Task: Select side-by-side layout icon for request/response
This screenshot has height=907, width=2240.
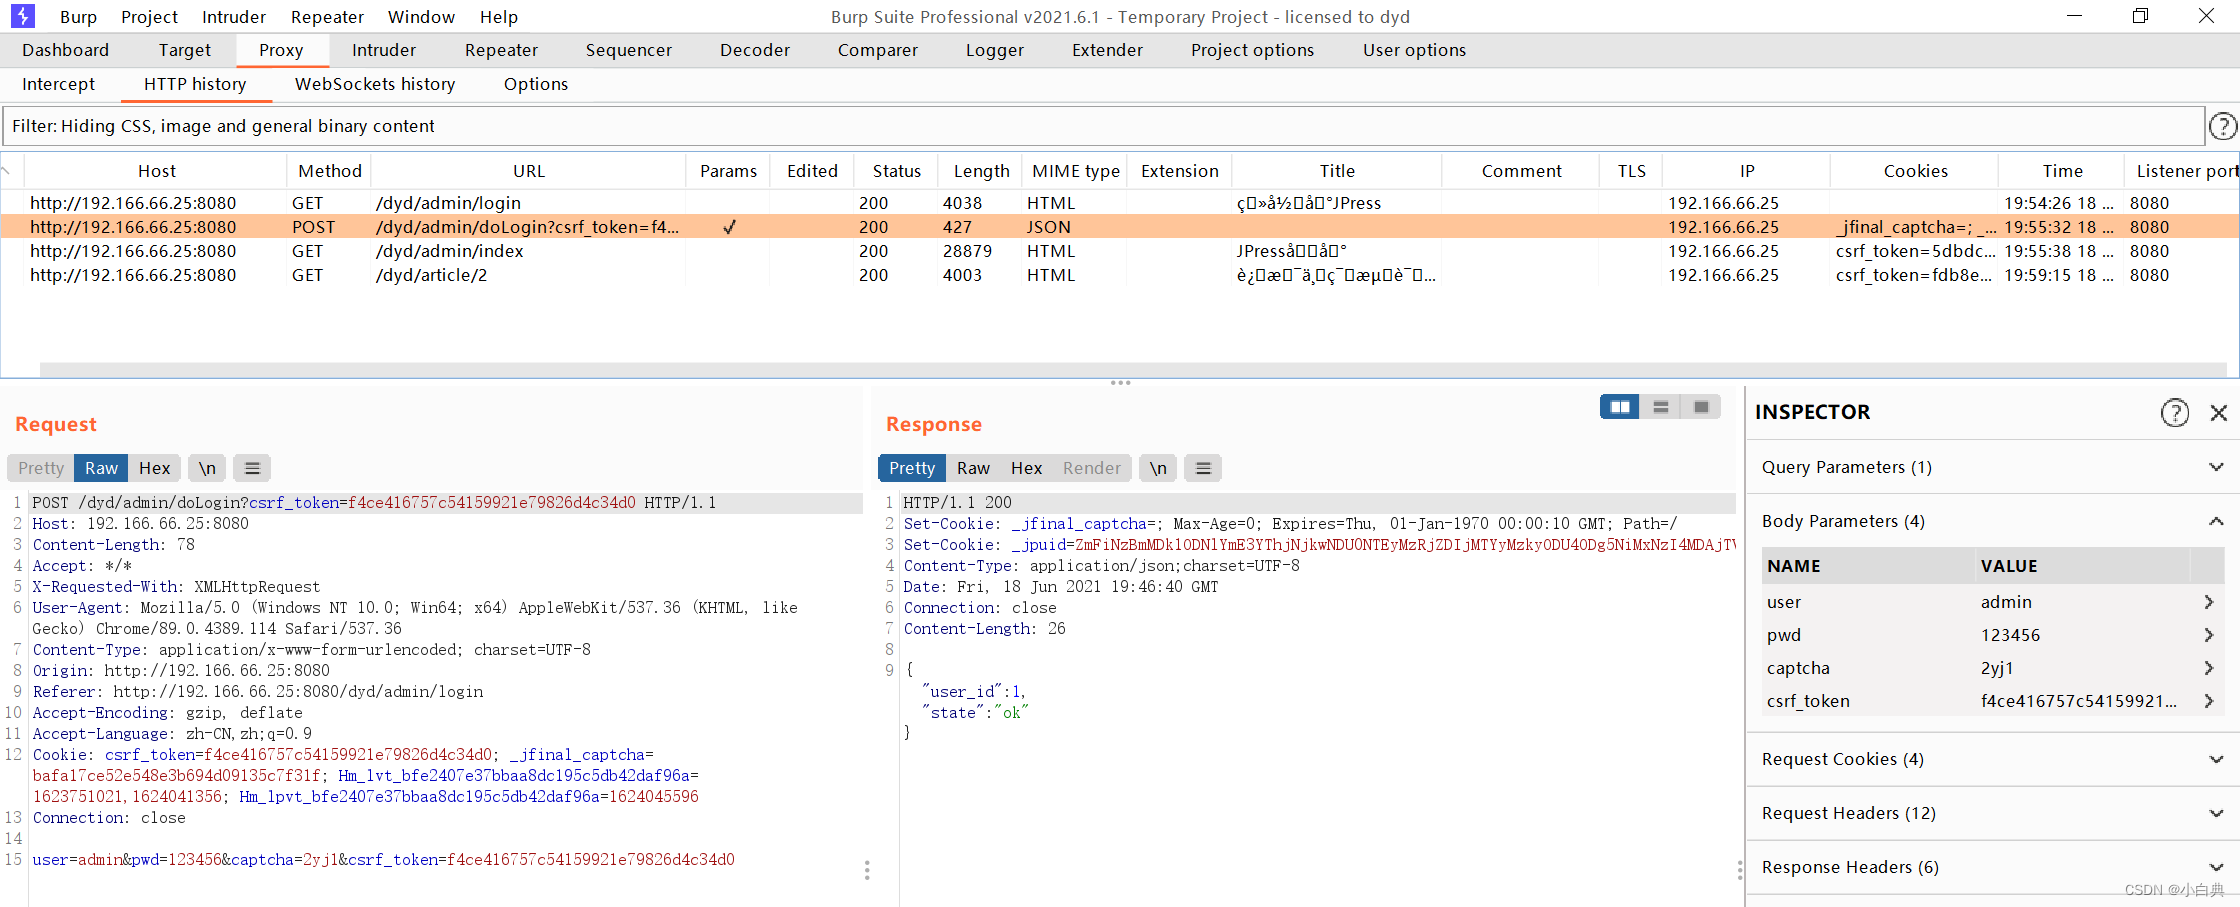Action: tap(1620, 407)
